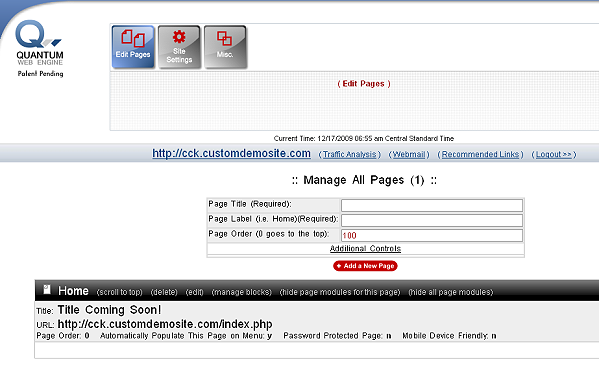
Task: Click the Quantum Web Engine logo
Action: coord(40,43)
